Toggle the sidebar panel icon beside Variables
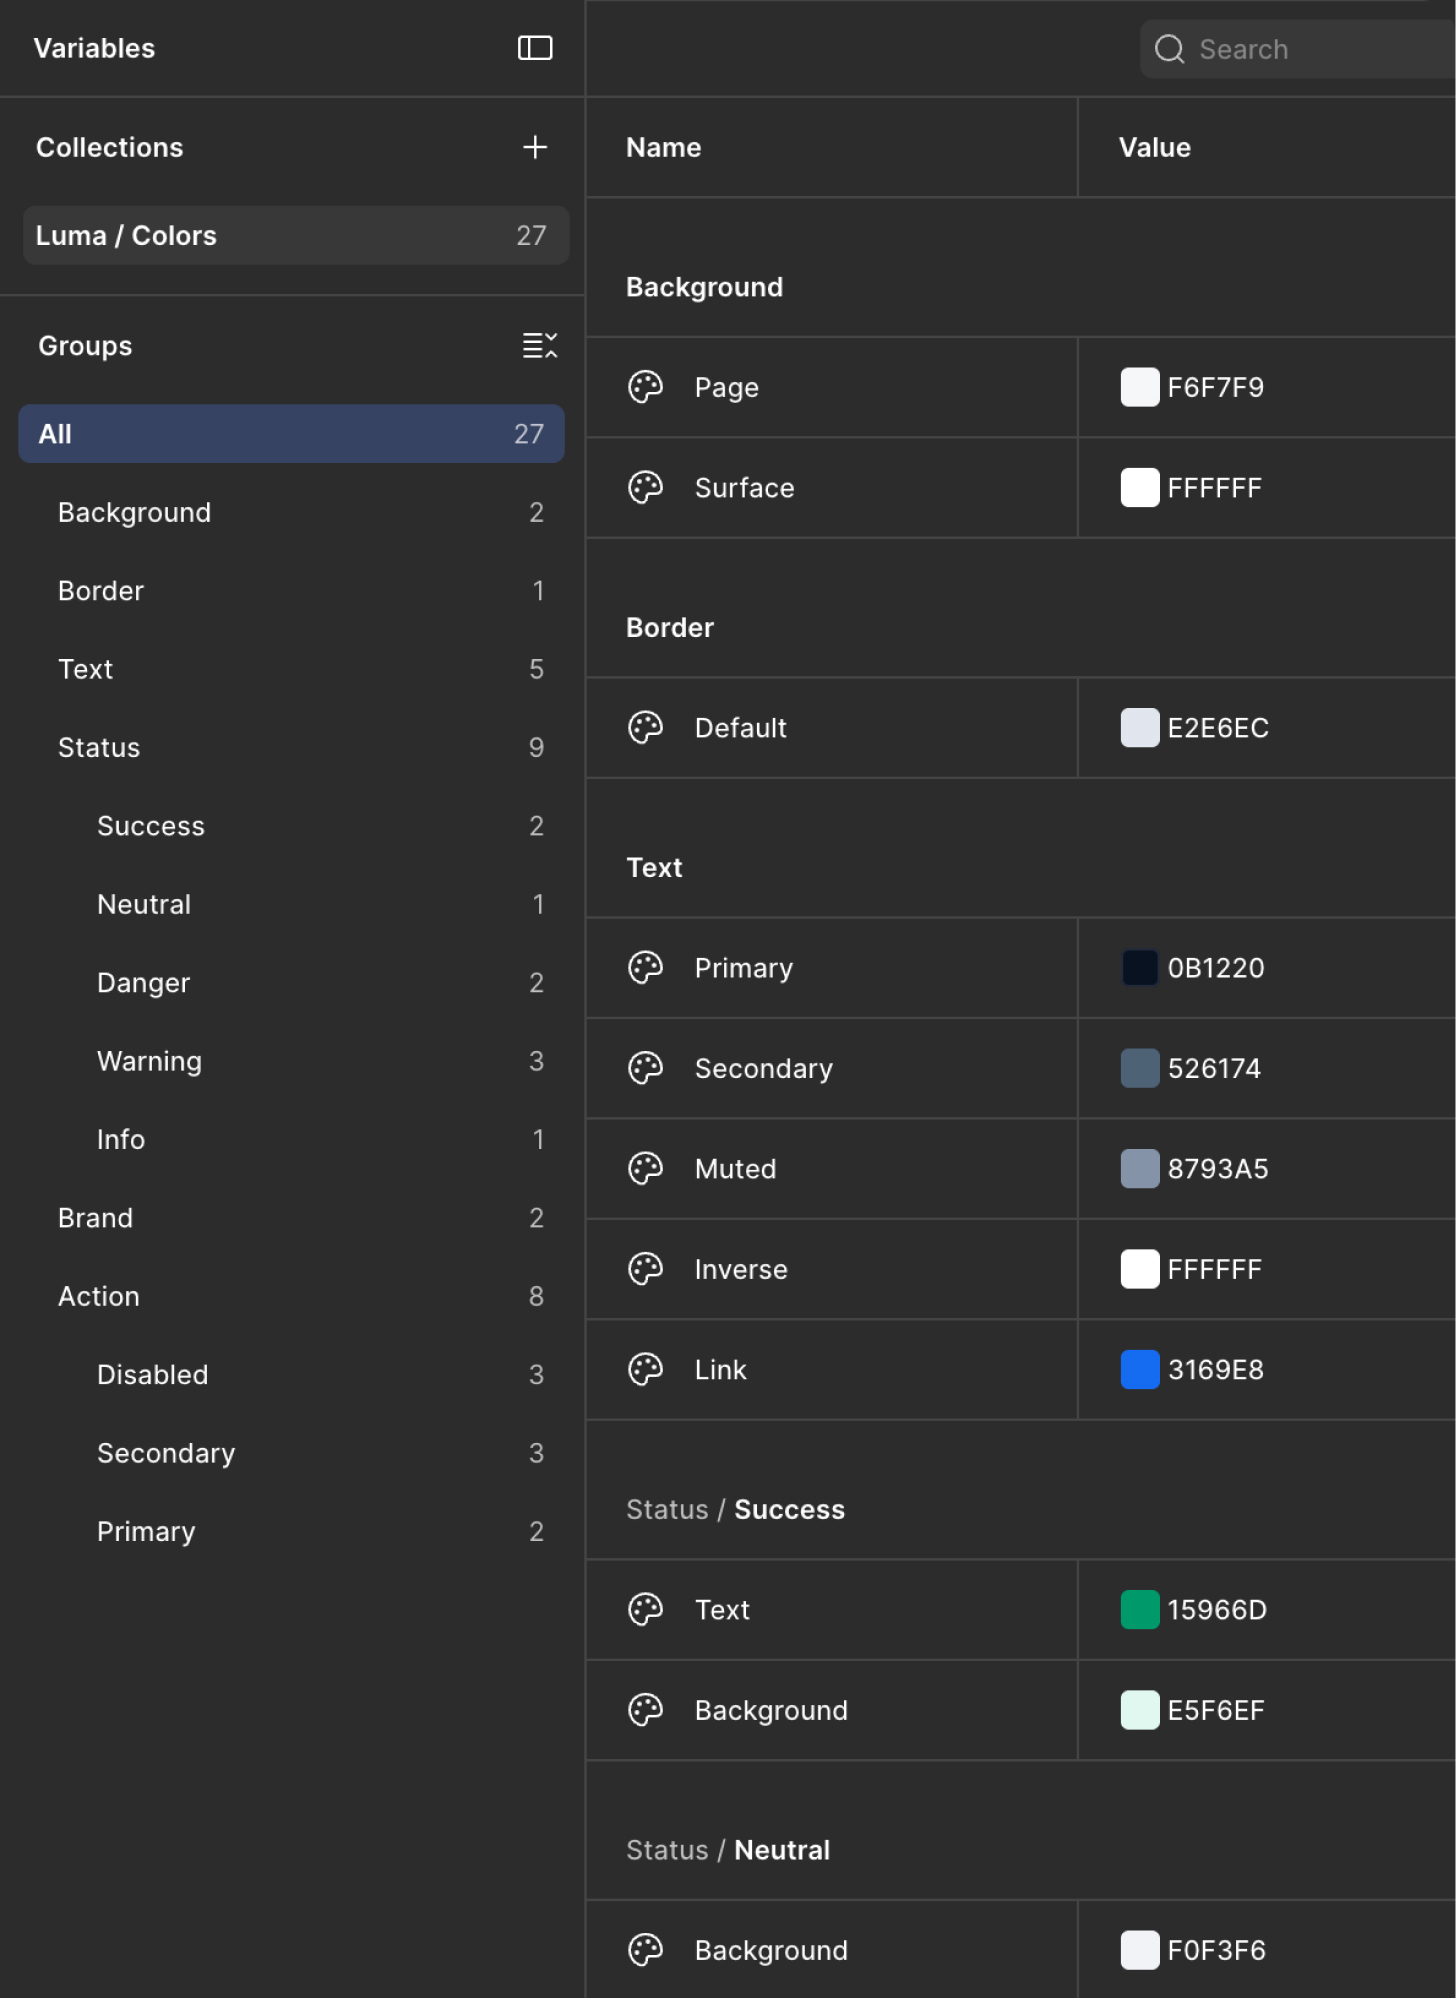The height and width of the screenshot is (1998, 1456). pyautogui.click(x=535, y=48)
